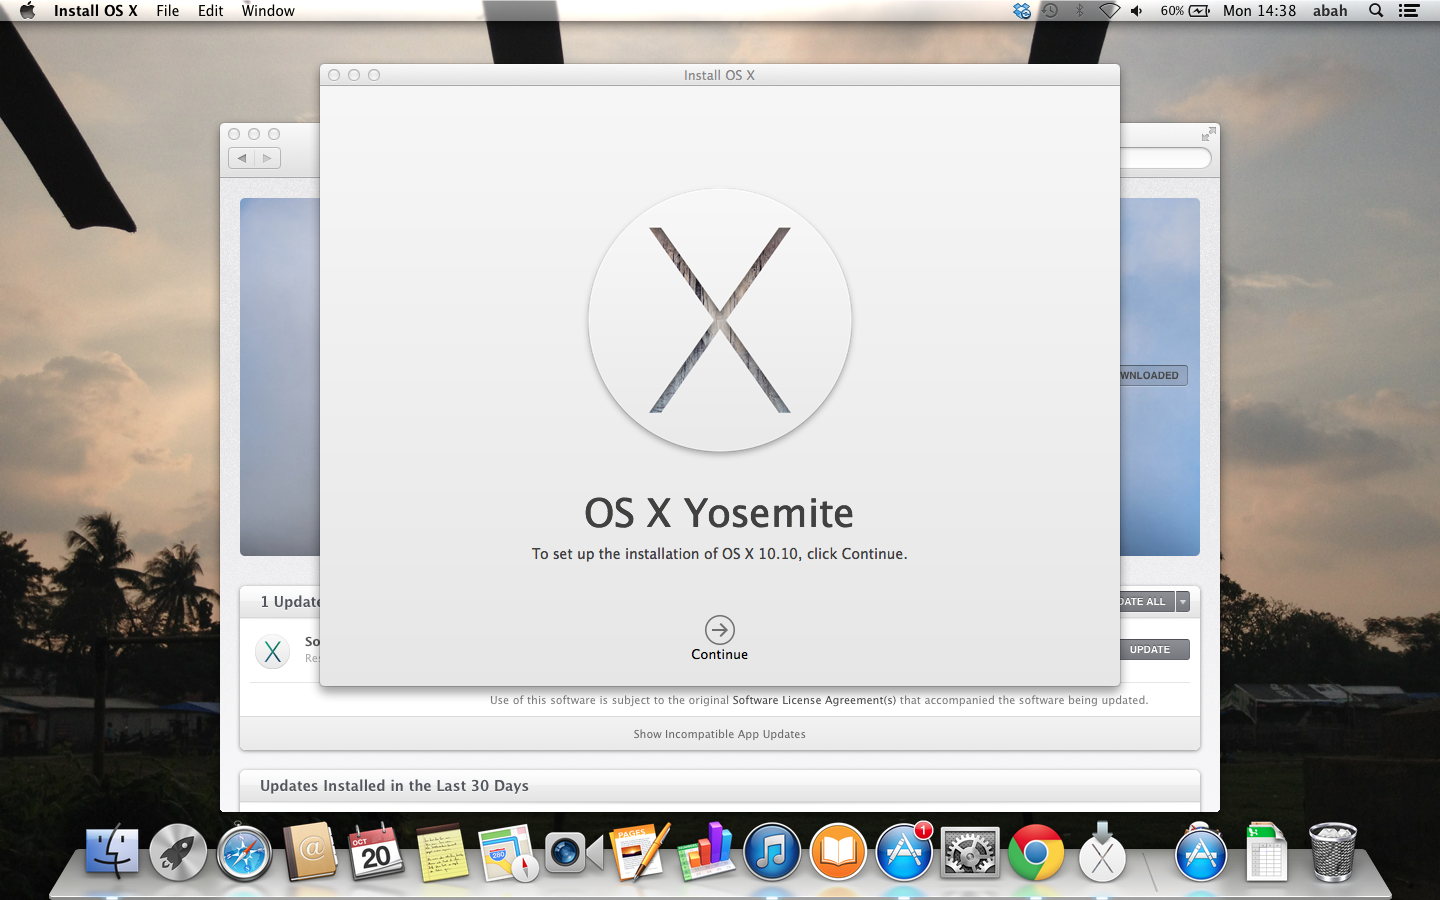Screen dimensions: 1440x900
Task: Expand the Update All dropdown arrow
Action: [x=1183, y=602]
